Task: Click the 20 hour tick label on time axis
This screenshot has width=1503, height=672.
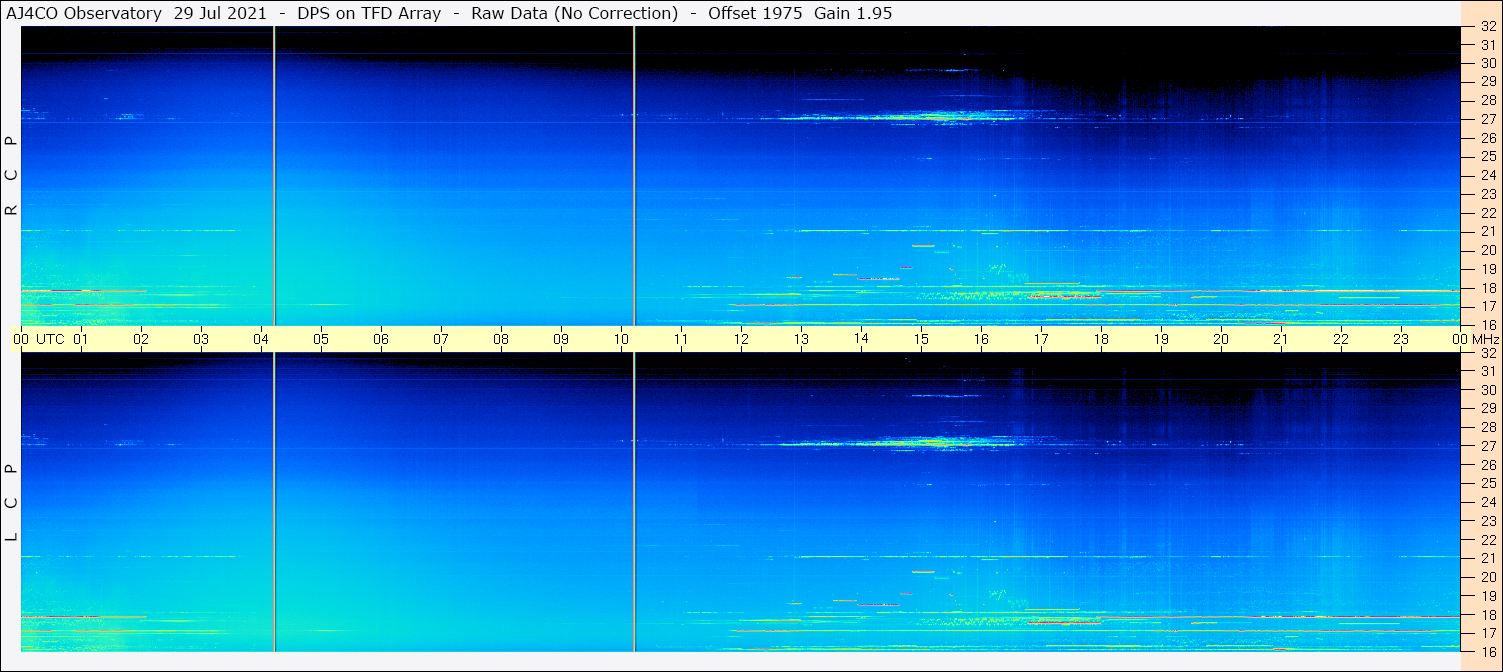Action: click(1221, 339)
